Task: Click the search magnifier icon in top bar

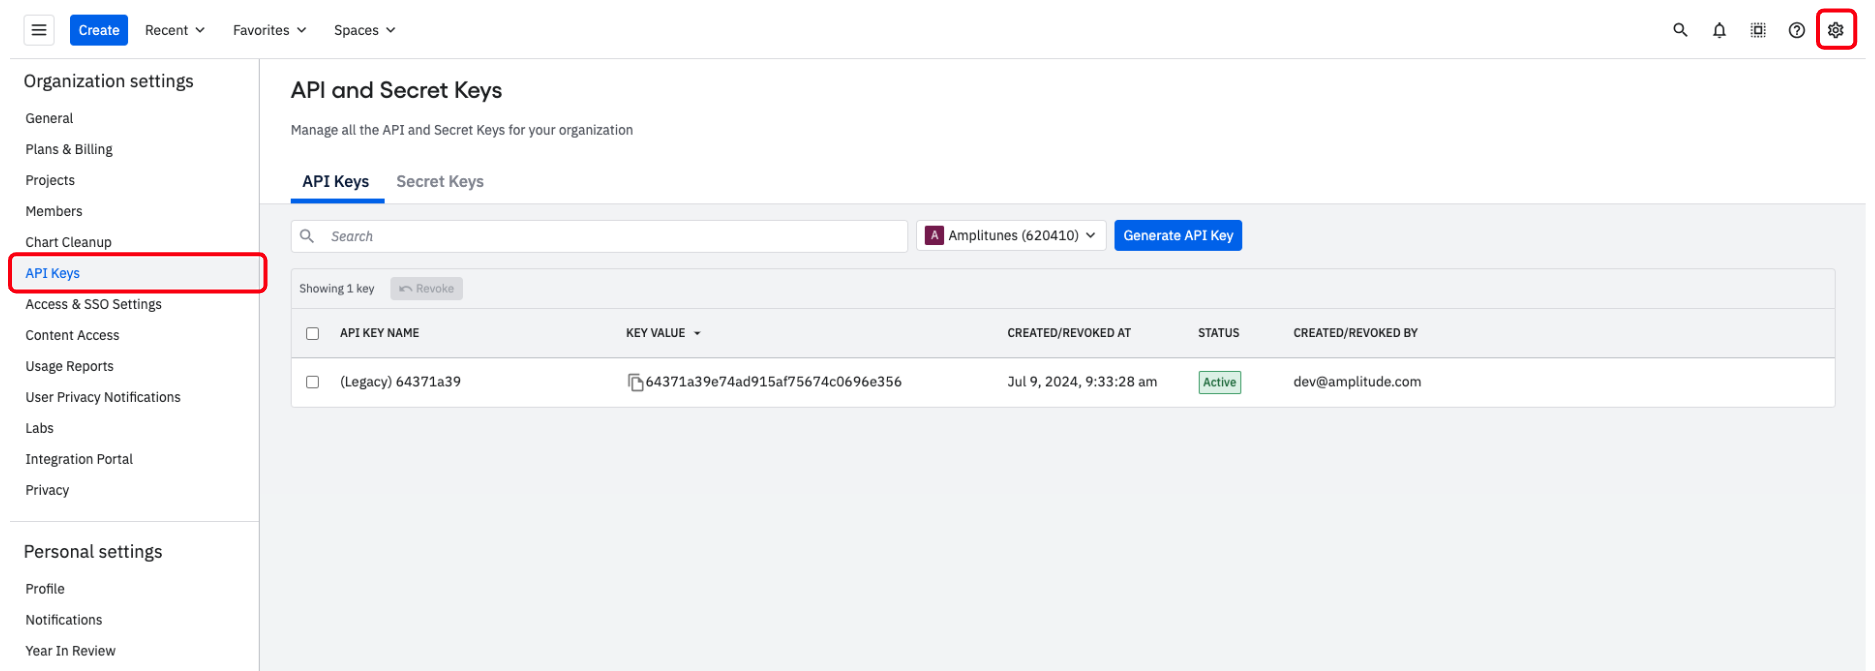Action: 1680,30
